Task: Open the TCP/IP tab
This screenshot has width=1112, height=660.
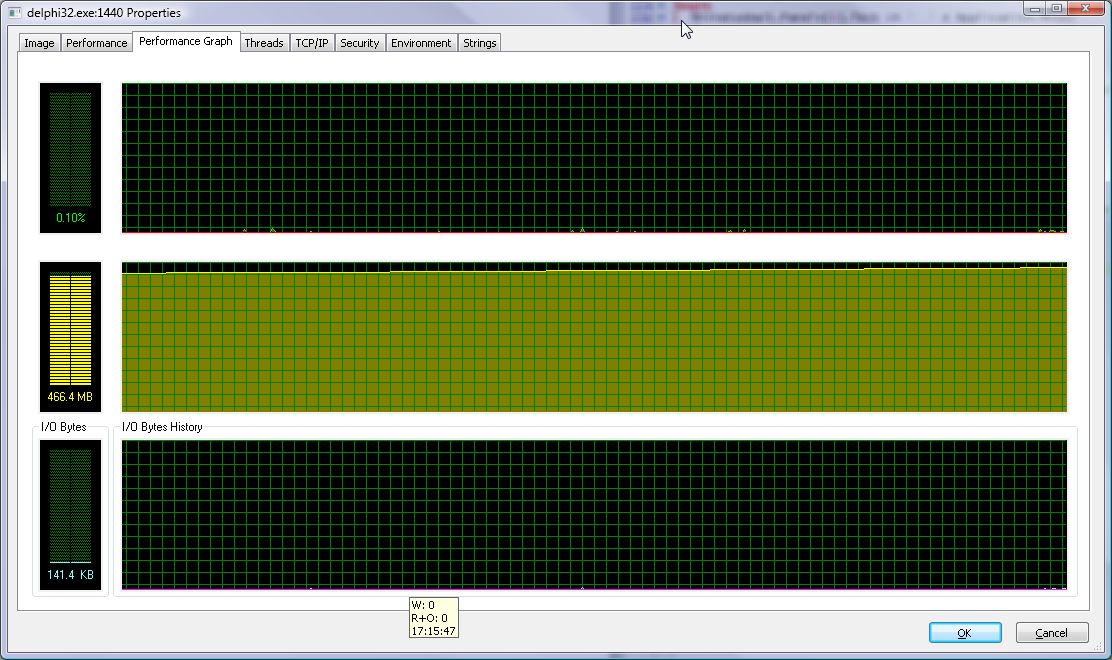Action: point(312,43)
